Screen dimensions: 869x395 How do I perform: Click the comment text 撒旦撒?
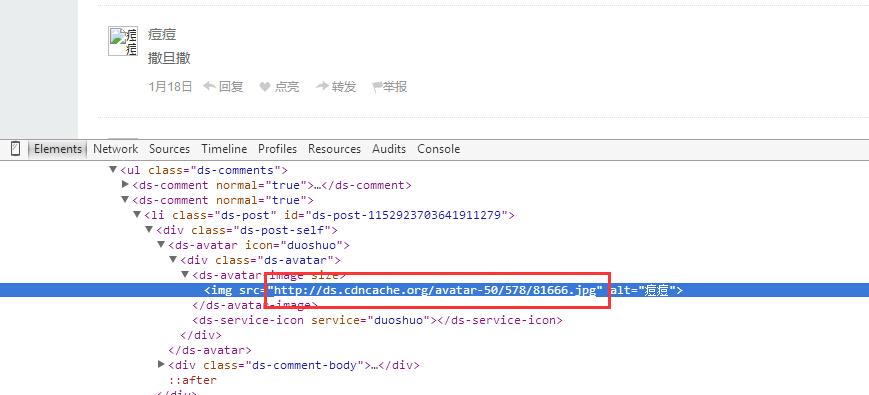(170, 58)
